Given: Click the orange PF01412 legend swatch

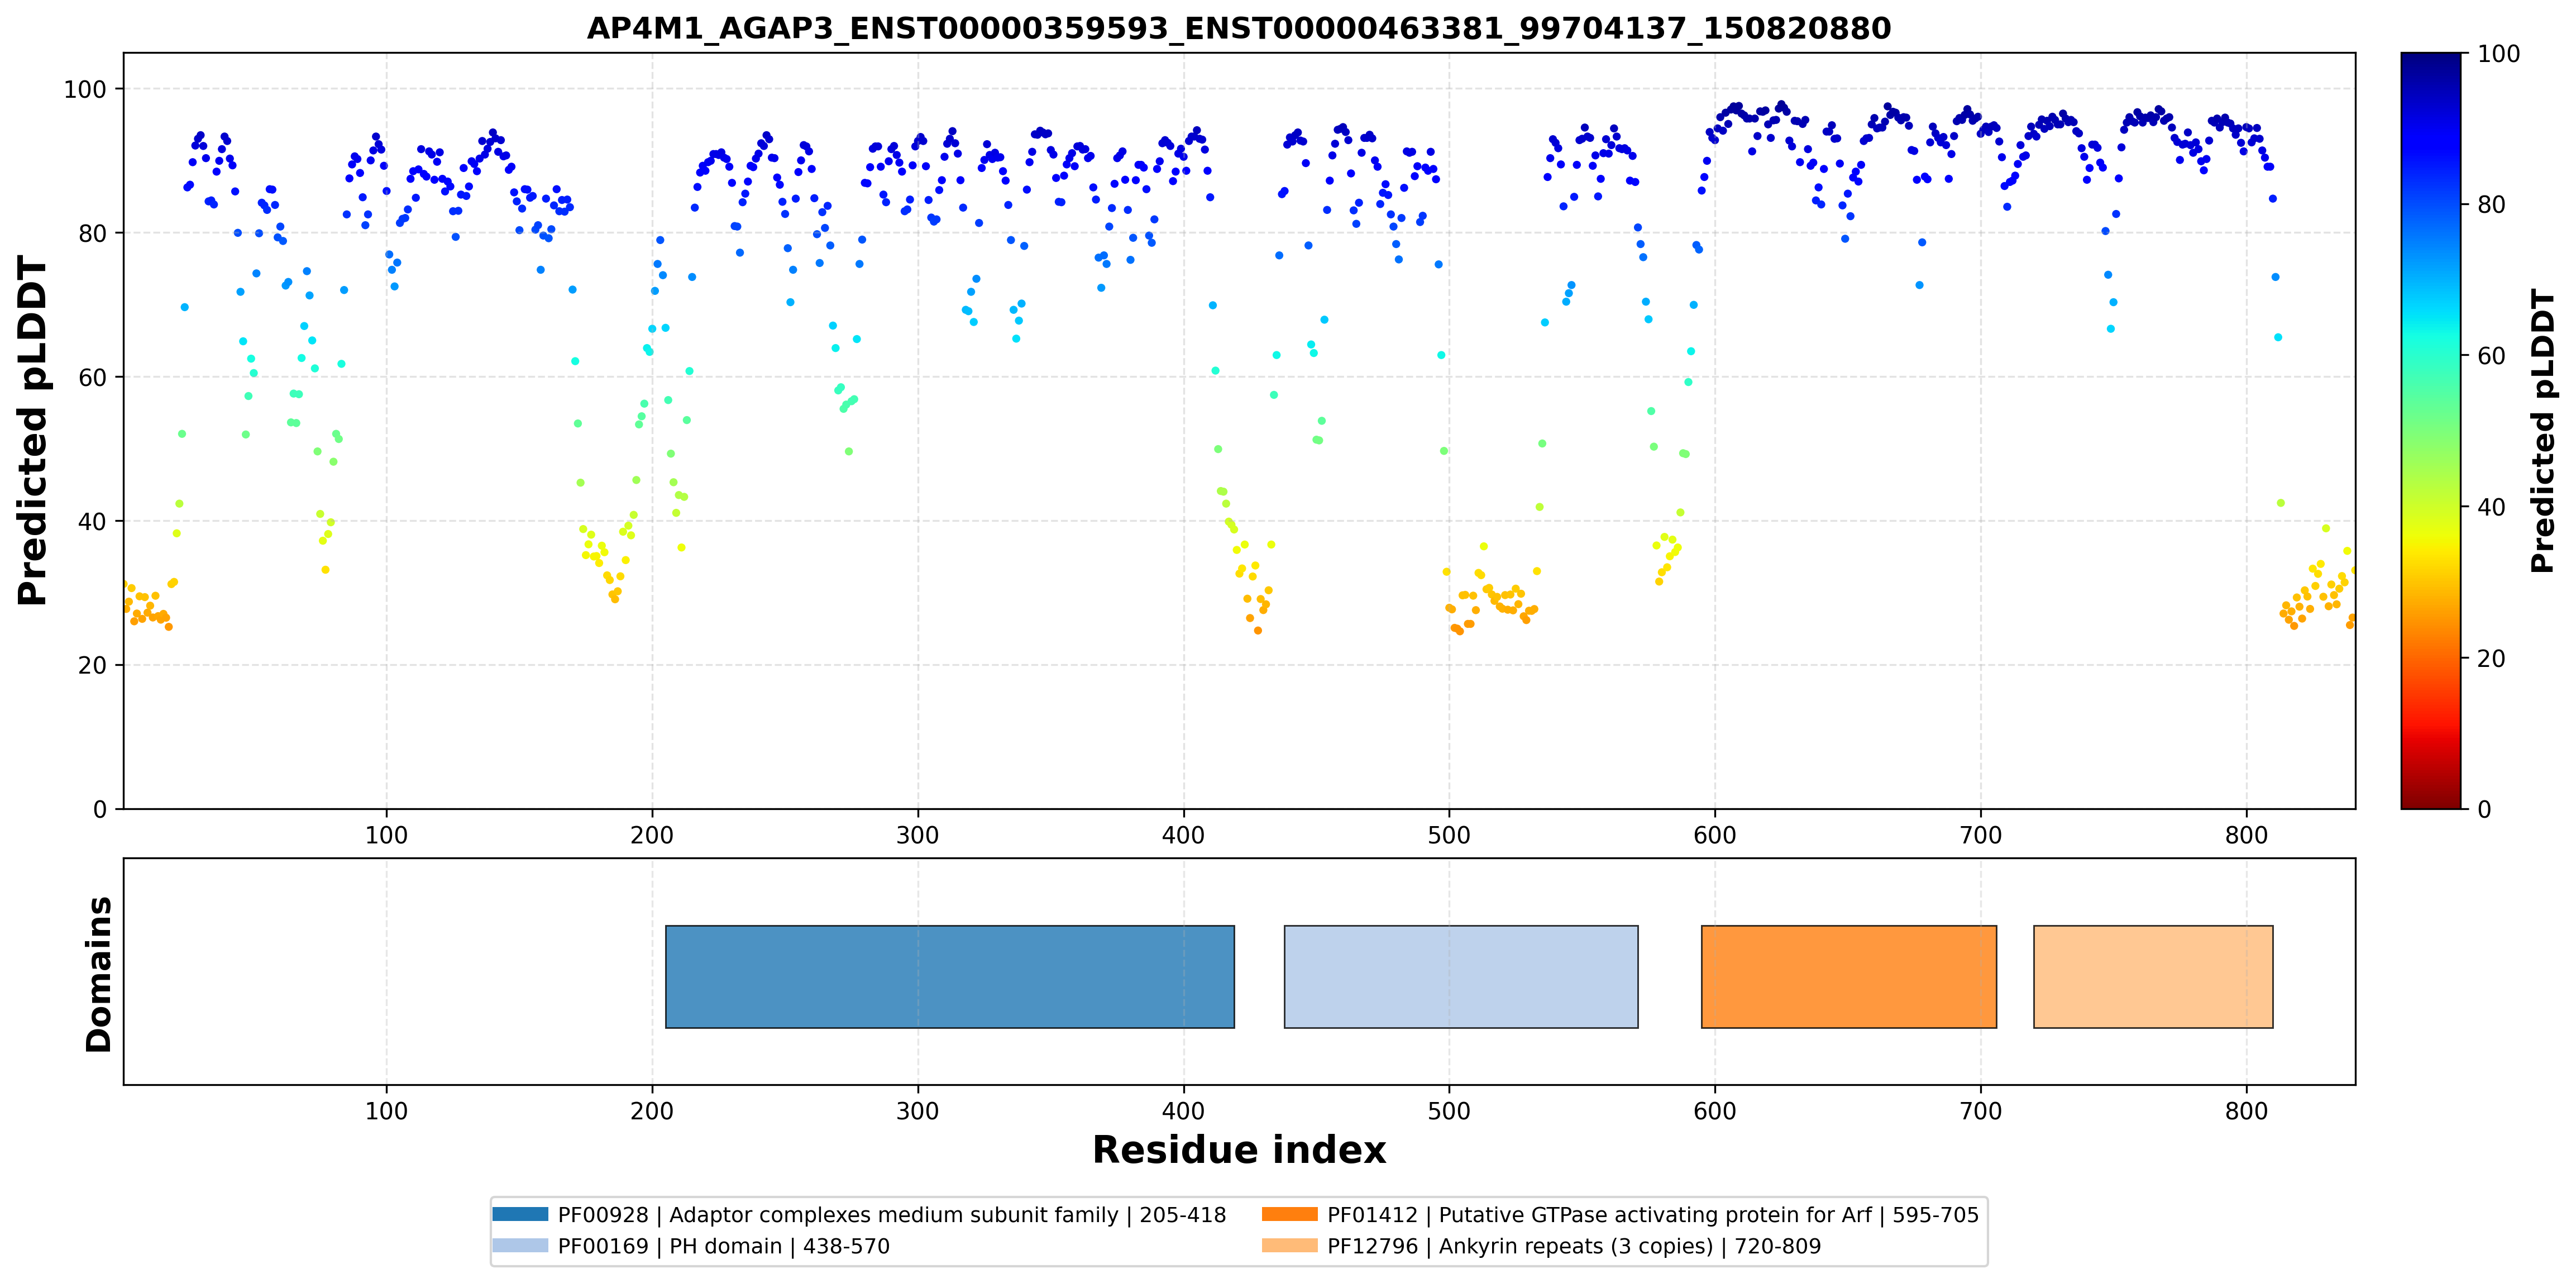Looking at the screenshot, I should pos(1289,1214).
